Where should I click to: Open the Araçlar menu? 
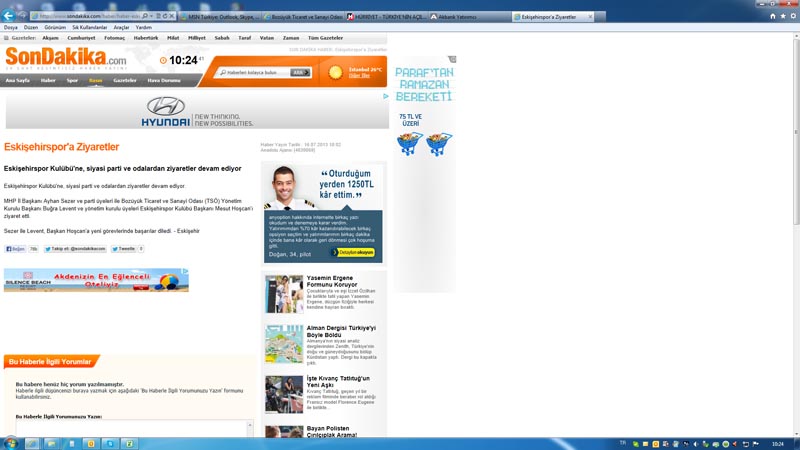click(x=121, y=28)
